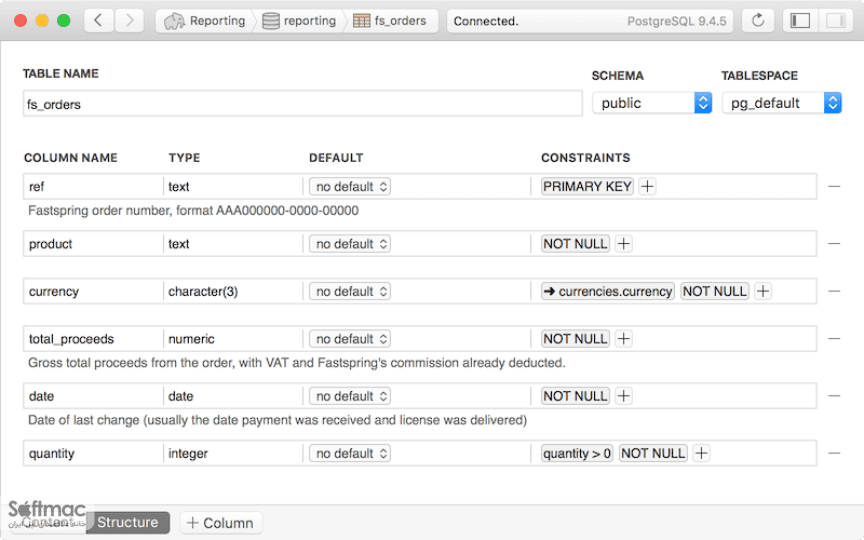Add a constraint to the total_proceeds column

coord(624,339)
